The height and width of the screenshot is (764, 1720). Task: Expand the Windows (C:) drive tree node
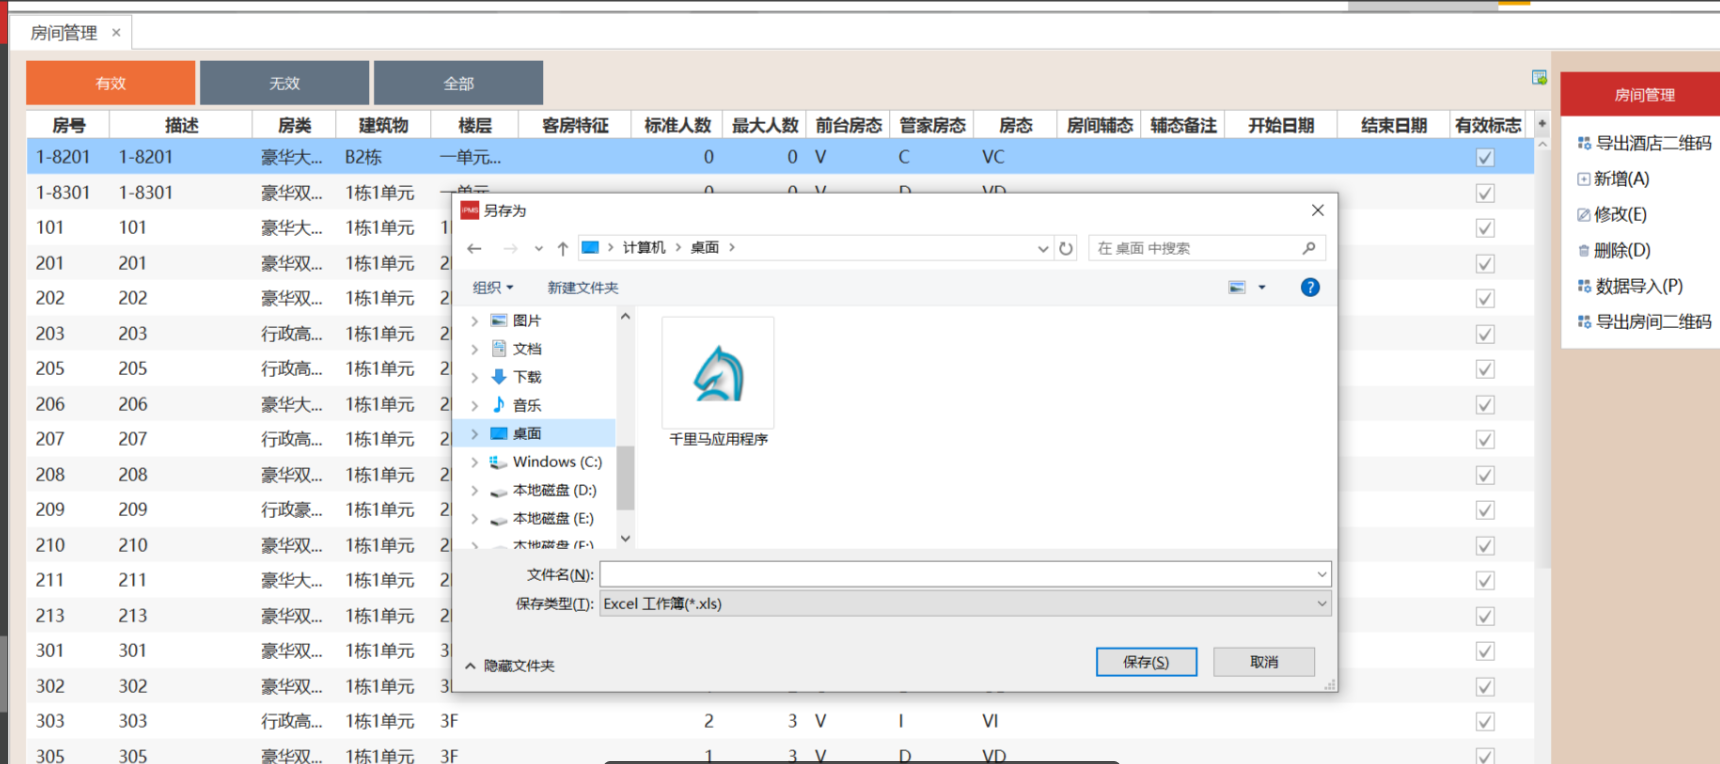pyautogui.click(x=475, y=462)
